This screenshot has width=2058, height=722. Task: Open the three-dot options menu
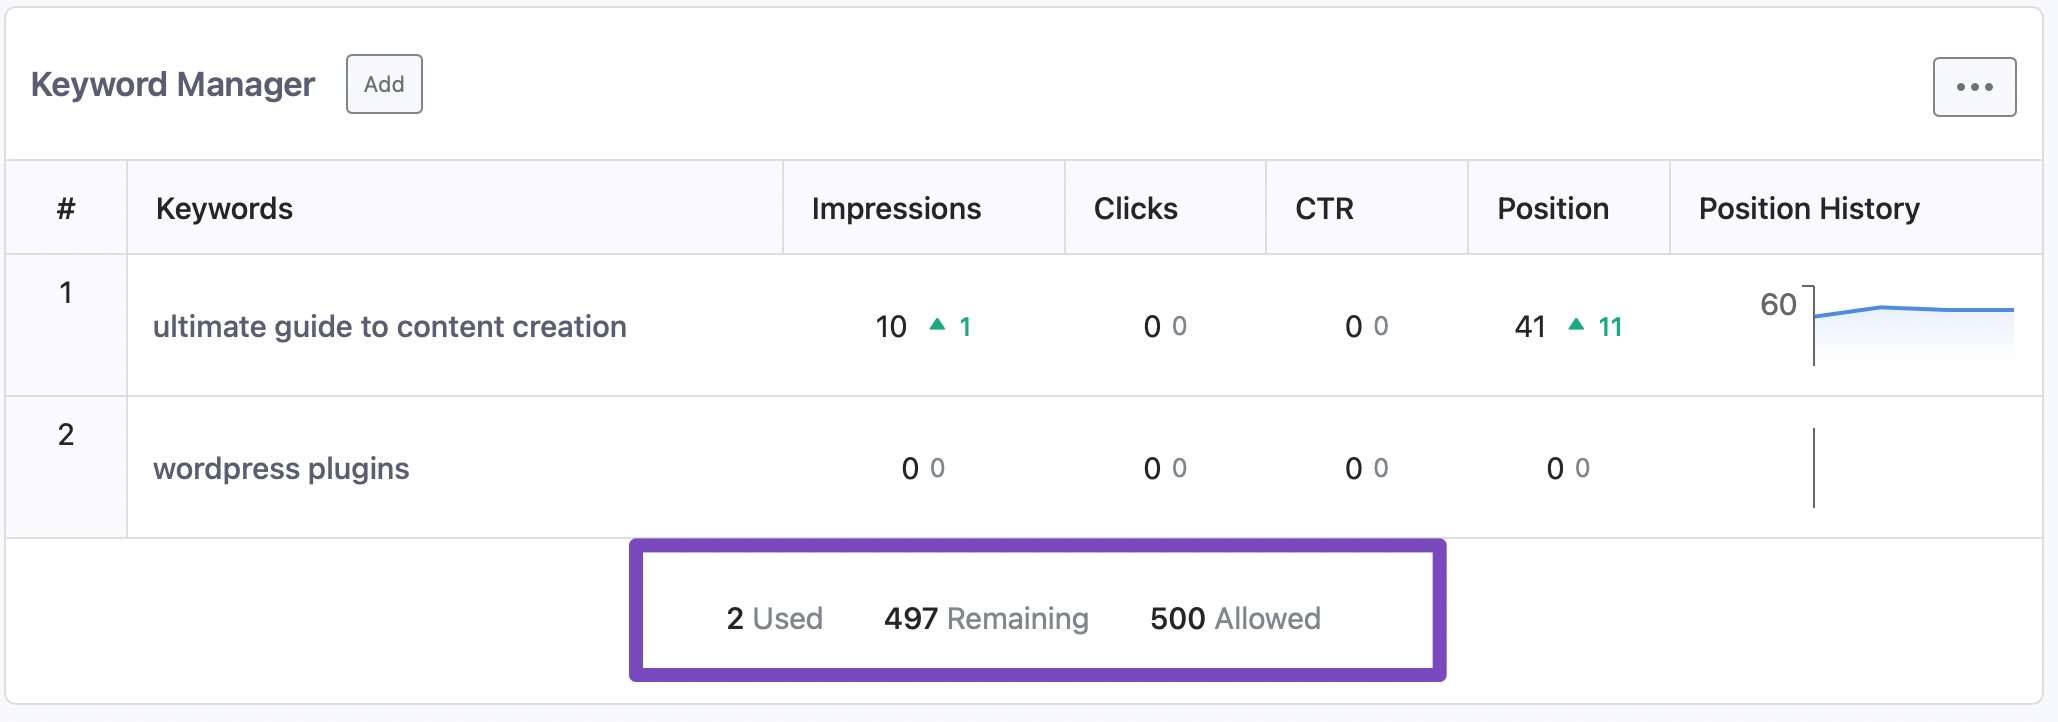pos(1974,87)
